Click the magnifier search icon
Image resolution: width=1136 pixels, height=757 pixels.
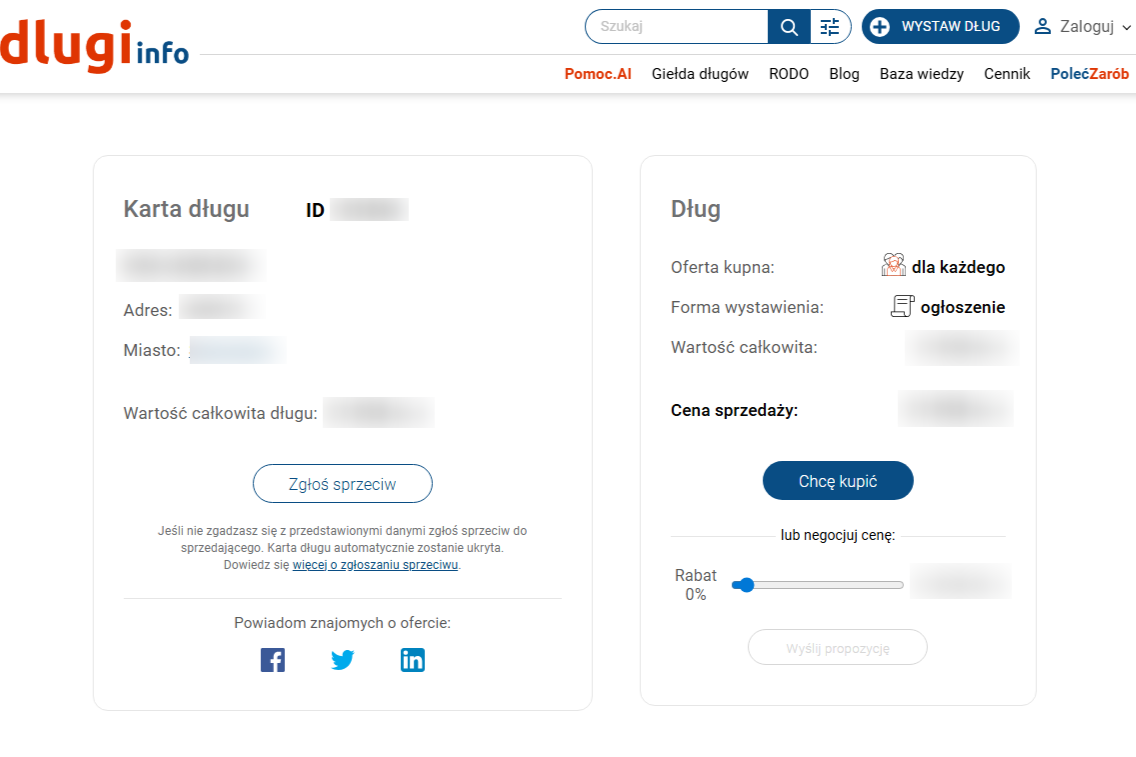coord(789,27)
